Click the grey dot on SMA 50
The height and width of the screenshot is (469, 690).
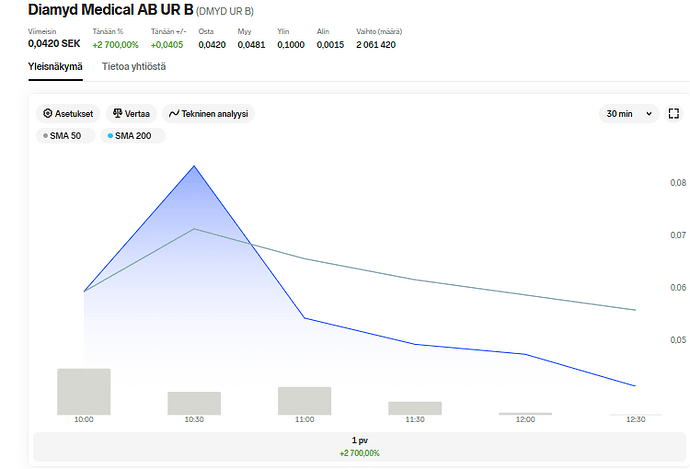click(x=45, y=136)
